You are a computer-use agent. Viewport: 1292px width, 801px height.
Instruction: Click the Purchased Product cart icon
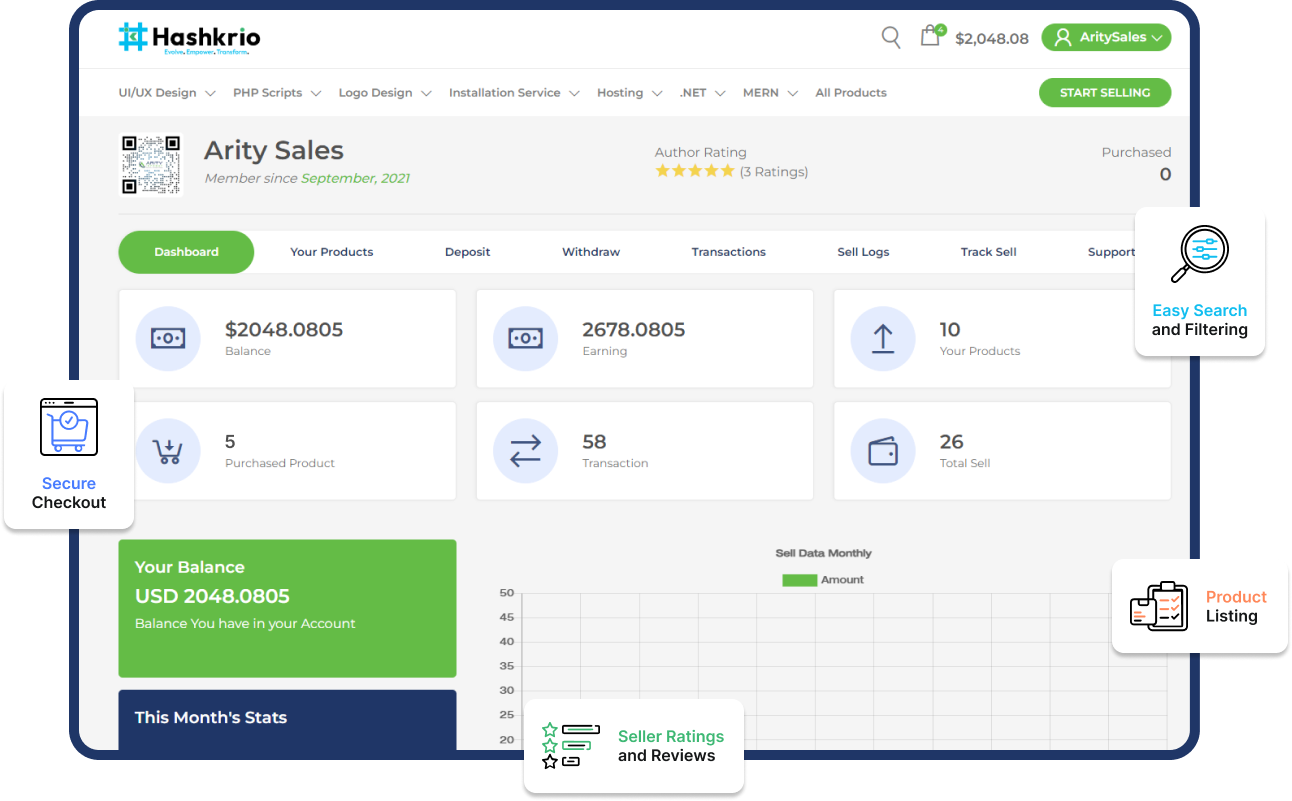click(x=168, y=451)
